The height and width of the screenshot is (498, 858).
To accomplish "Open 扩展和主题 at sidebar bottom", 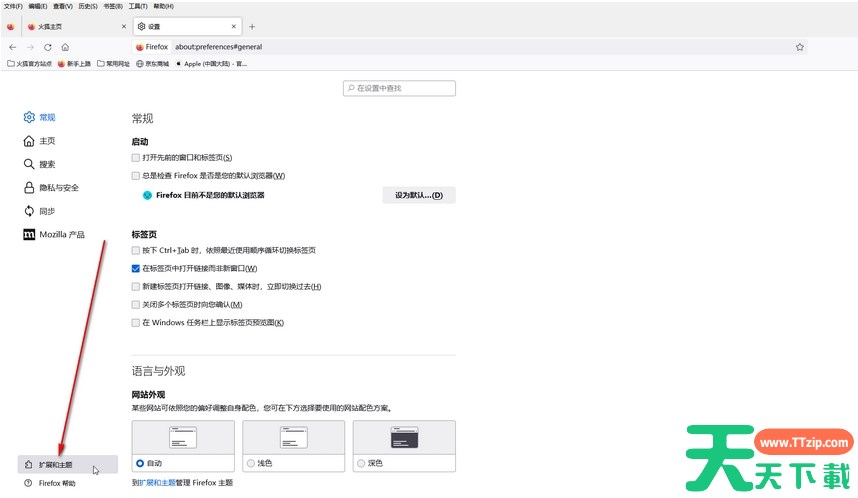I will point(56,465).
